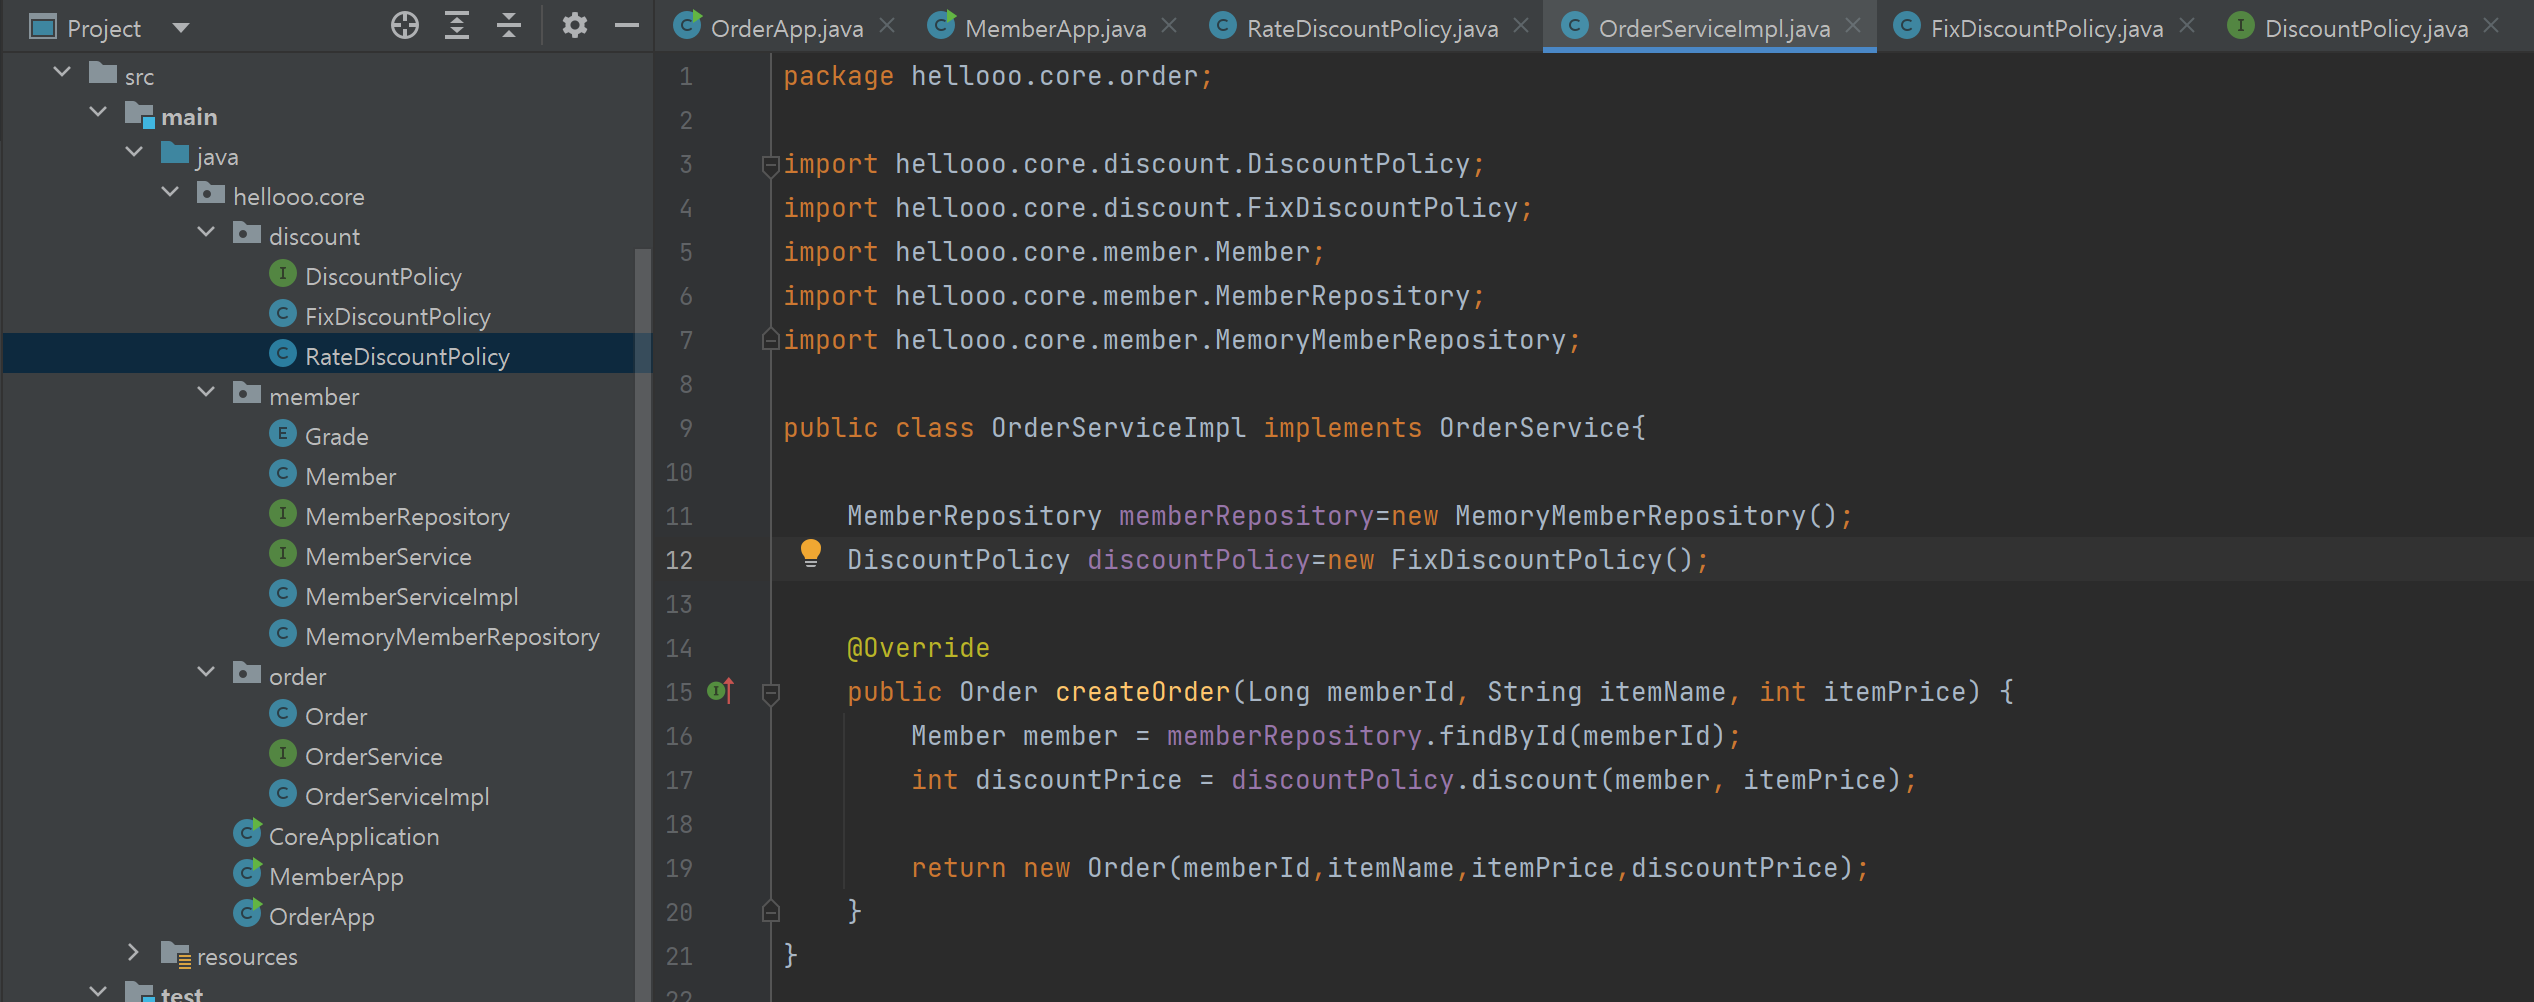This screenshot has height=1002, width=2534.
Task: Close the OrderServiceImpl.java tab
Action: 1853,26
